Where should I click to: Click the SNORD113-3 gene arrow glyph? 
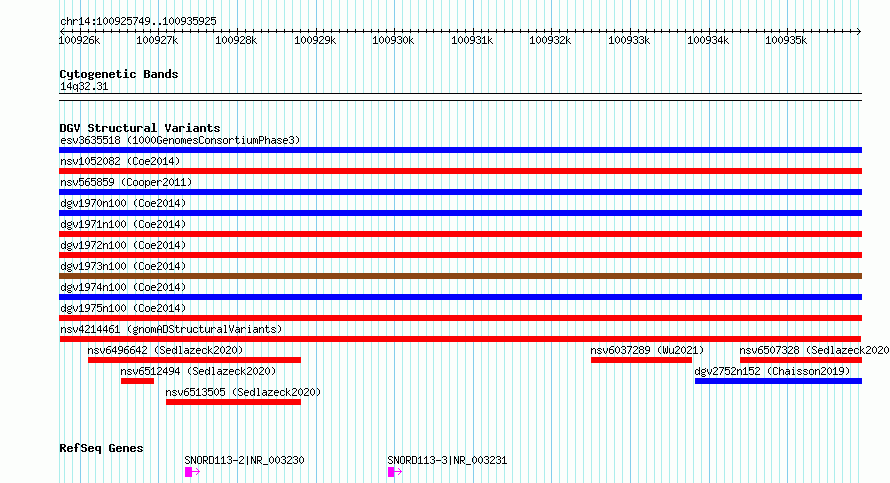point(395,472)
